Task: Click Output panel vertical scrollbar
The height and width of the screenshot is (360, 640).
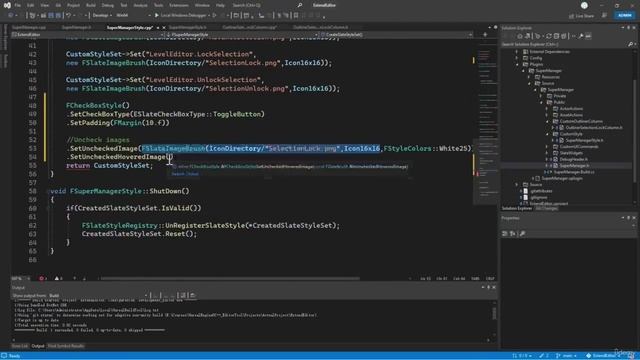Action: click(494, 313)
